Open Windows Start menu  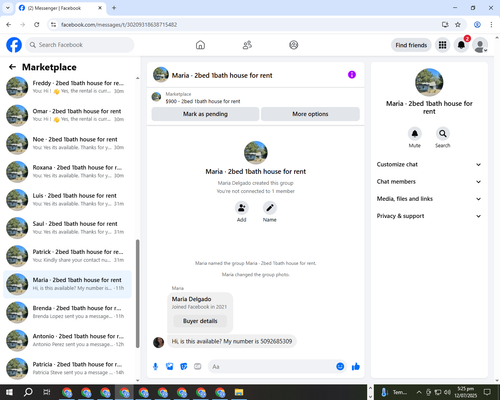click(x=9, y=392)
